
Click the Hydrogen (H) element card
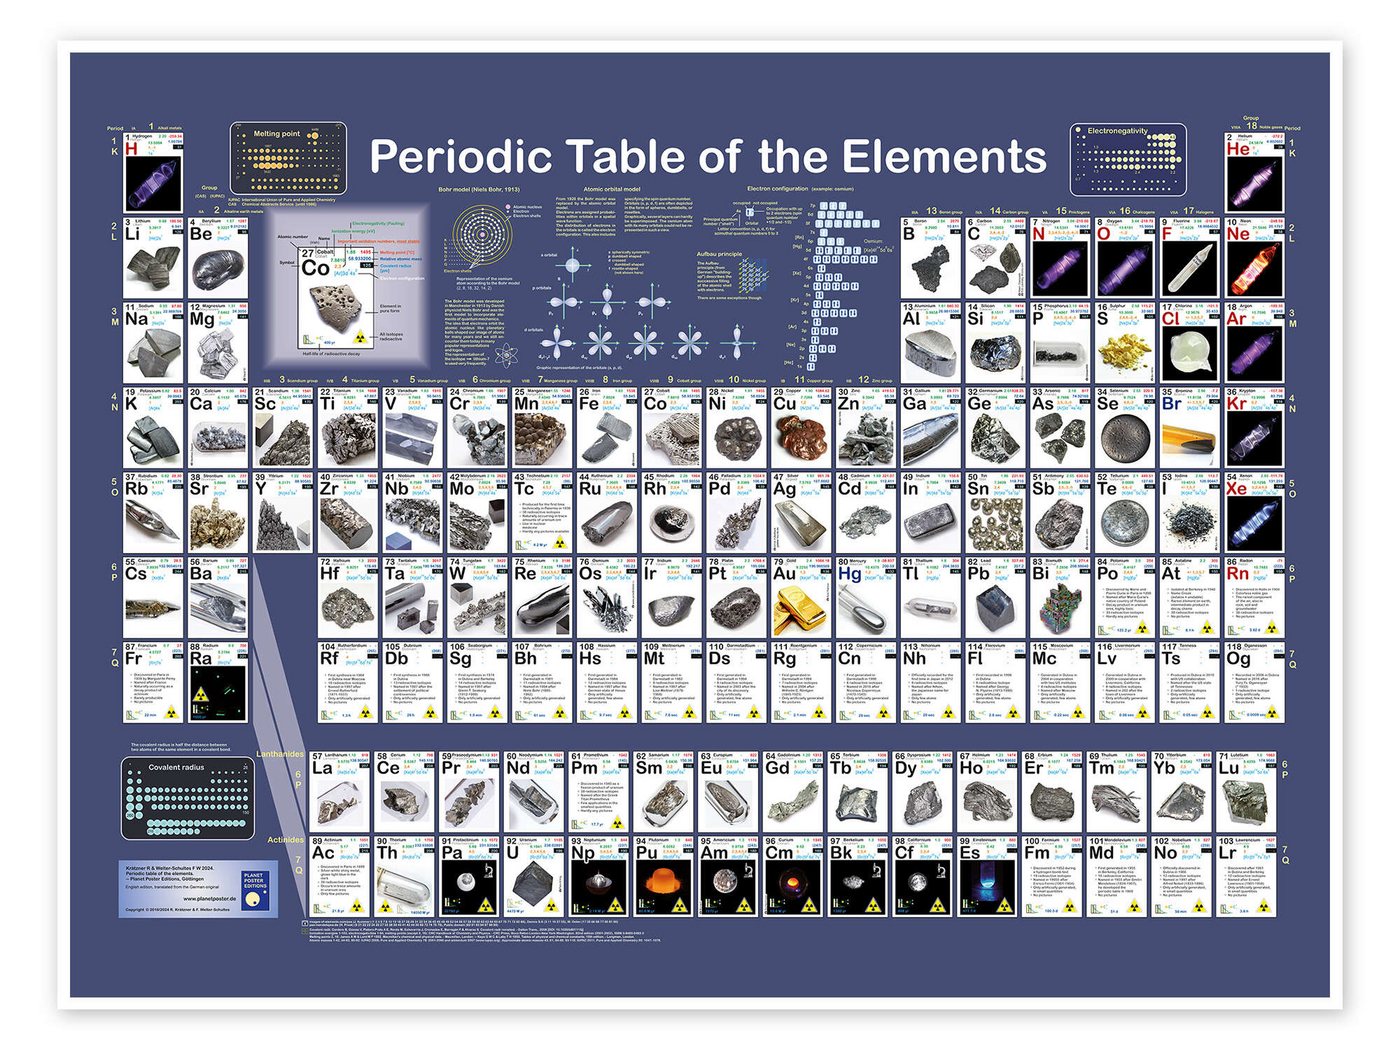pos(154,172)
